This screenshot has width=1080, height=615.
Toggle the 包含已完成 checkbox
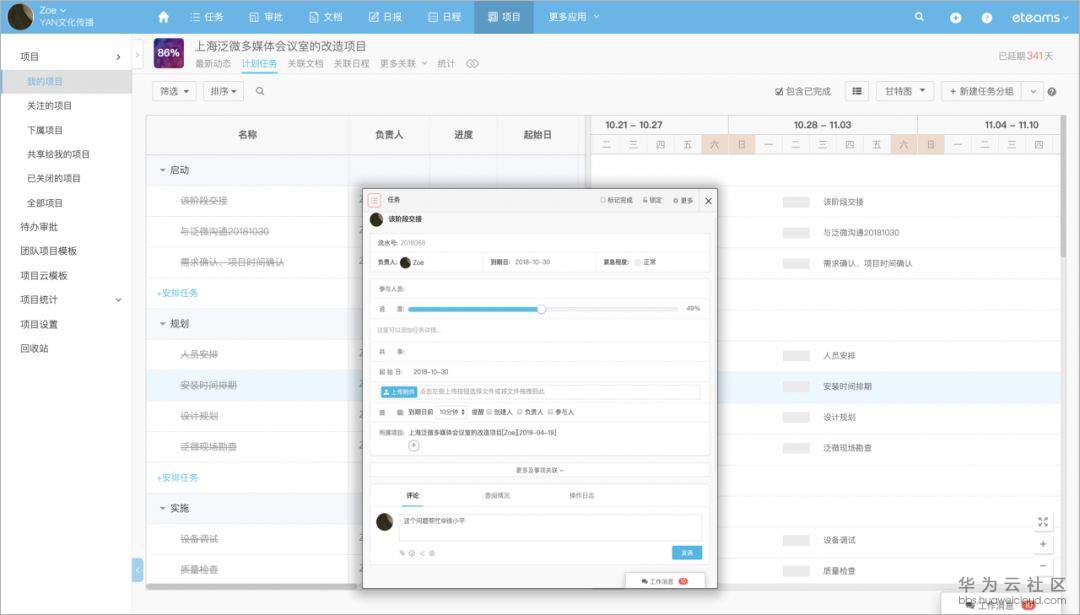point(779,91)
